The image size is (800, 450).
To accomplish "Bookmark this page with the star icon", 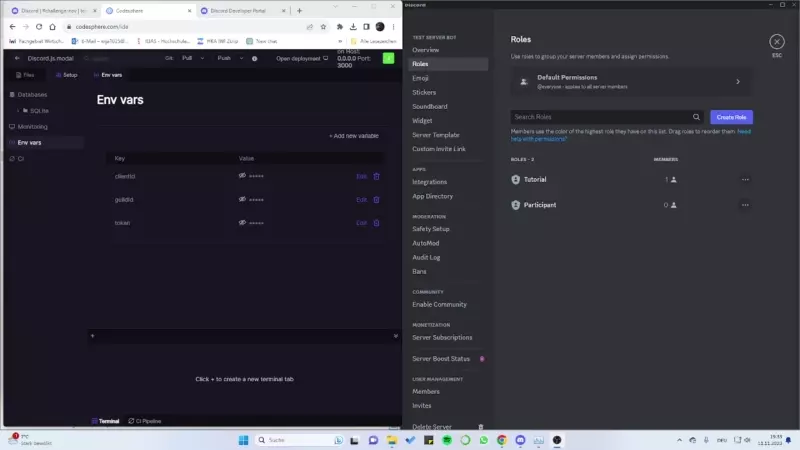I will point(324,27).
